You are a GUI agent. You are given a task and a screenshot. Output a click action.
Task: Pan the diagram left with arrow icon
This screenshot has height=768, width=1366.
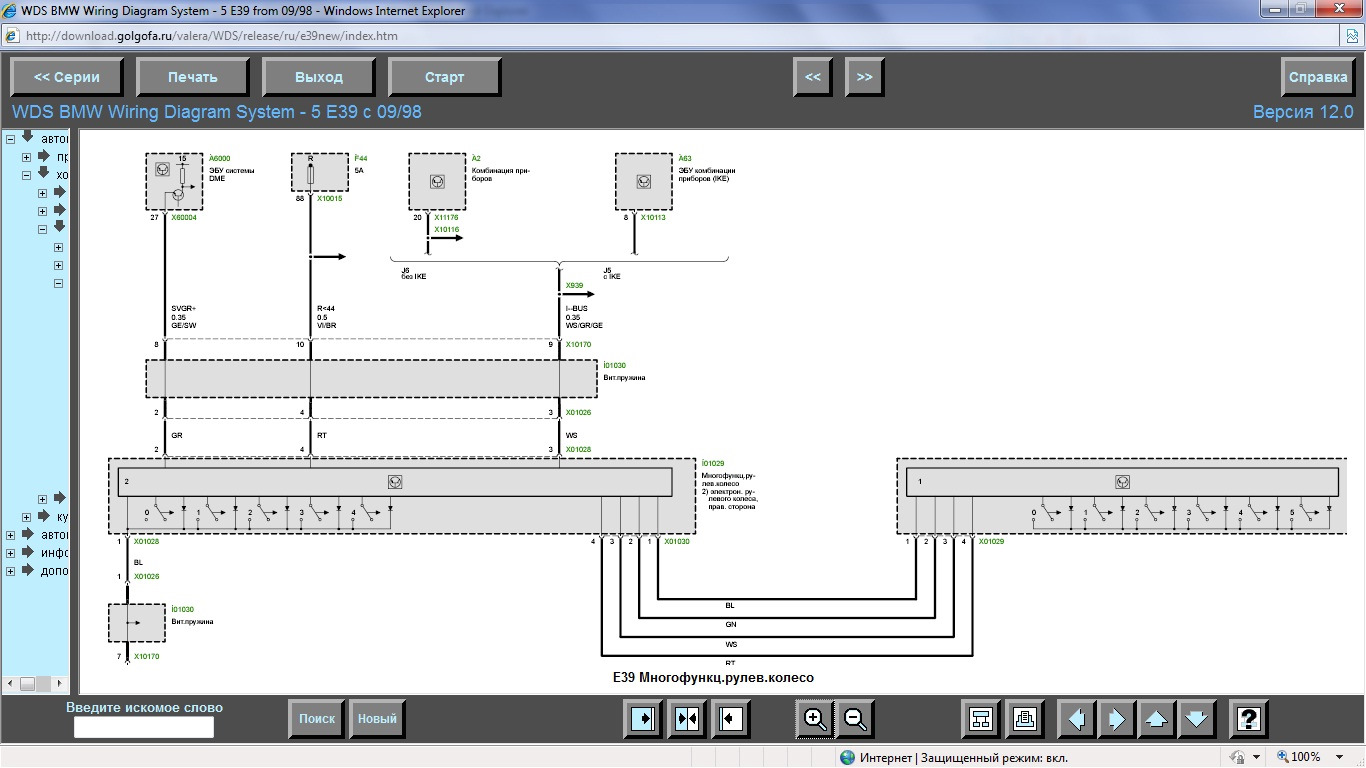(x=1077, y=718)
